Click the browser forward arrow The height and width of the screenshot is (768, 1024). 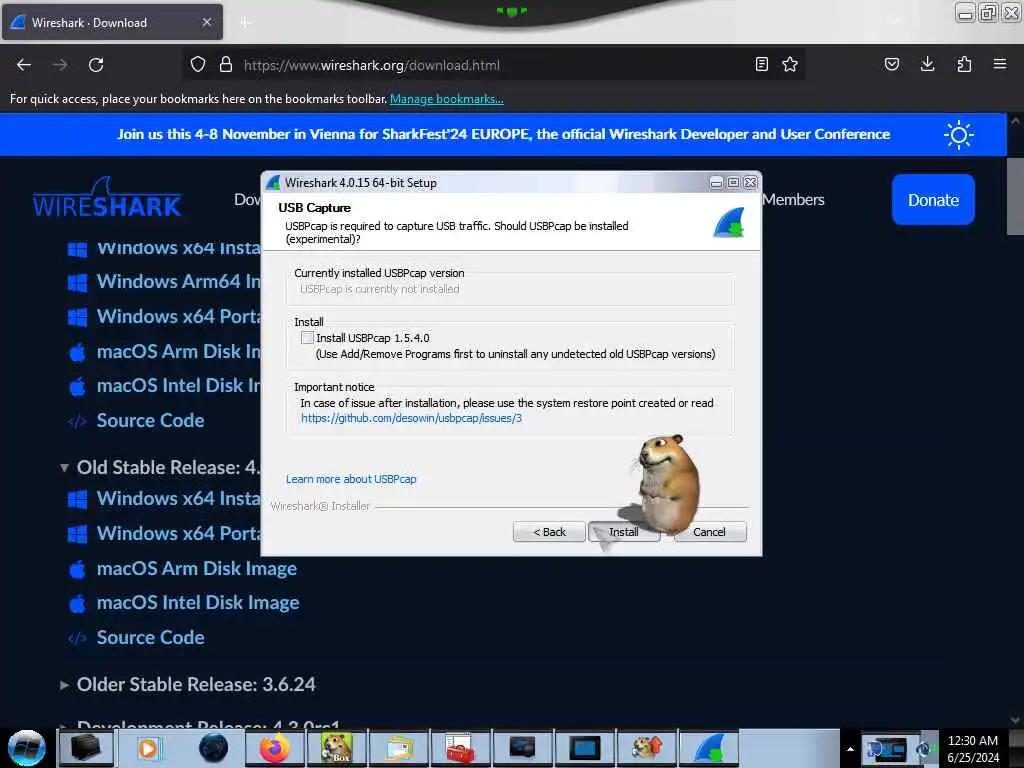[60, 65]
